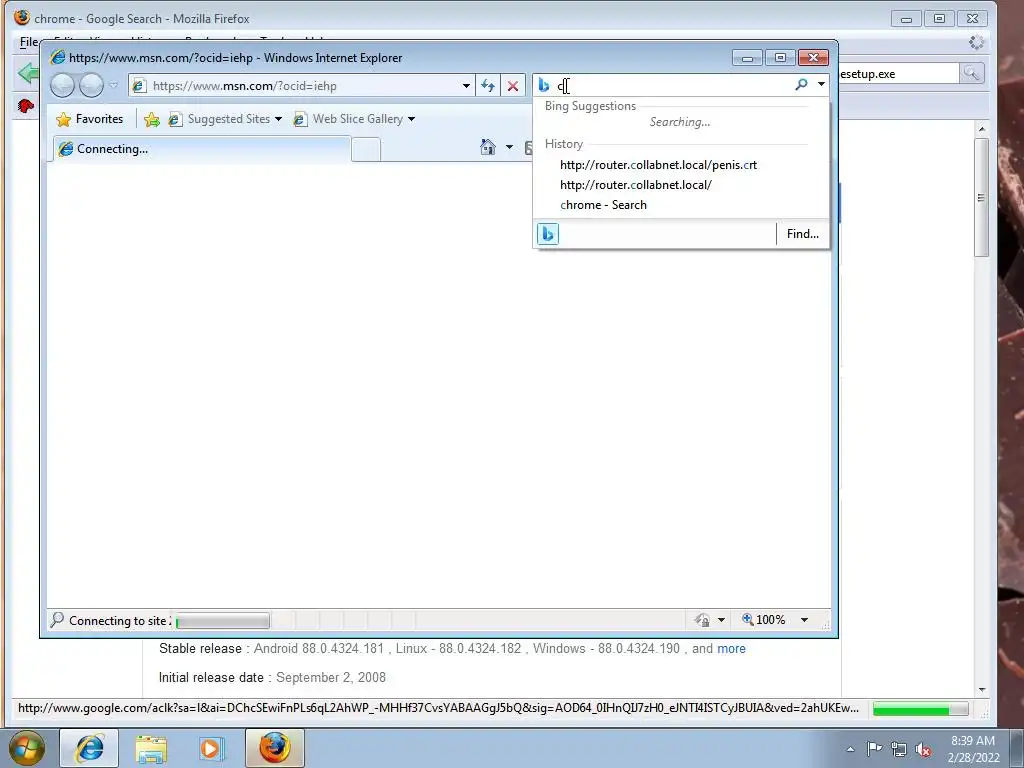Click the Action Center flag tray icon

[x=874, y=749]
